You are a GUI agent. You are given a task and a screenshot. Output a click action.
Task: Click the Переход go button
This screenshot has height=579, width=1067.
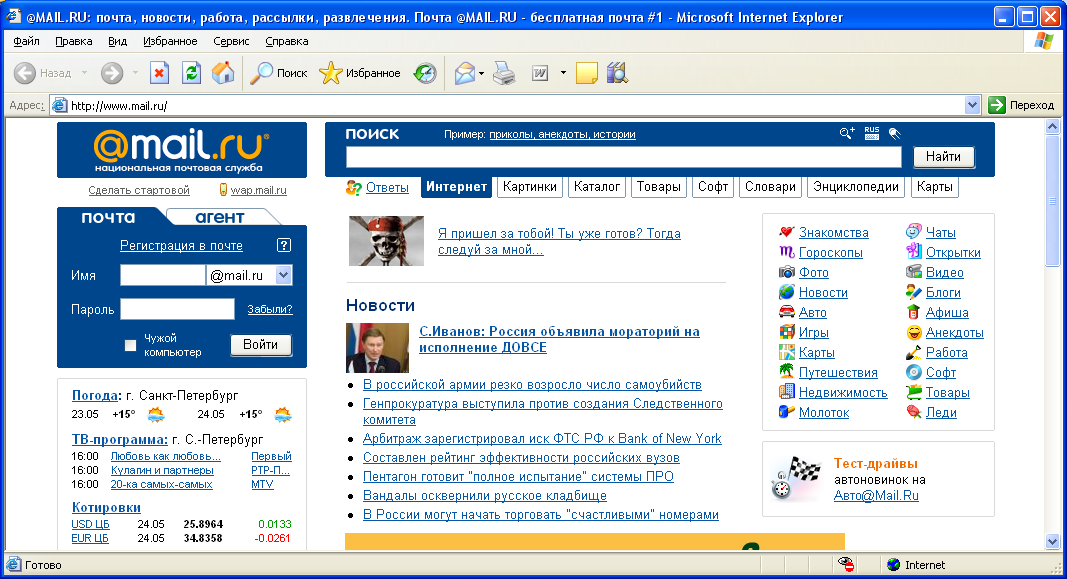(1022, 105)
